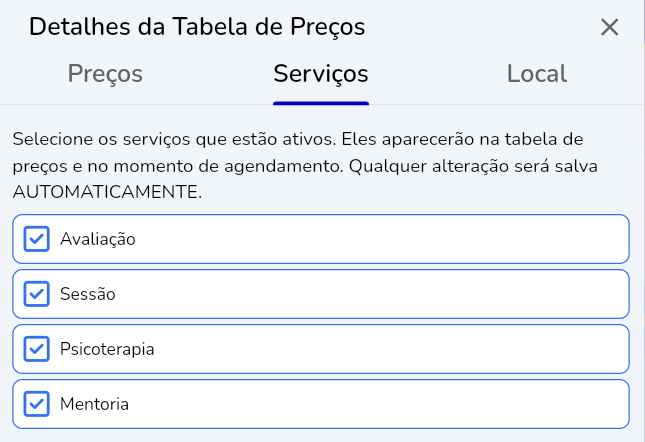The width and height of the screenshot is (645, 442).
Task: Switch to the Preços tab
Action: 105,74
